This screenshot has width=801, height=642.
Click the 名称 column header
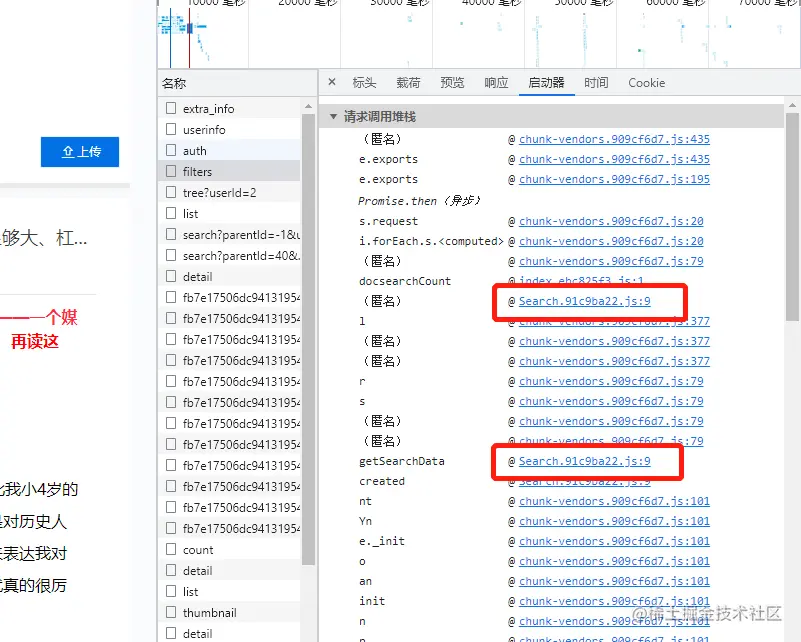pyautogui.click(x=237, y=83)
